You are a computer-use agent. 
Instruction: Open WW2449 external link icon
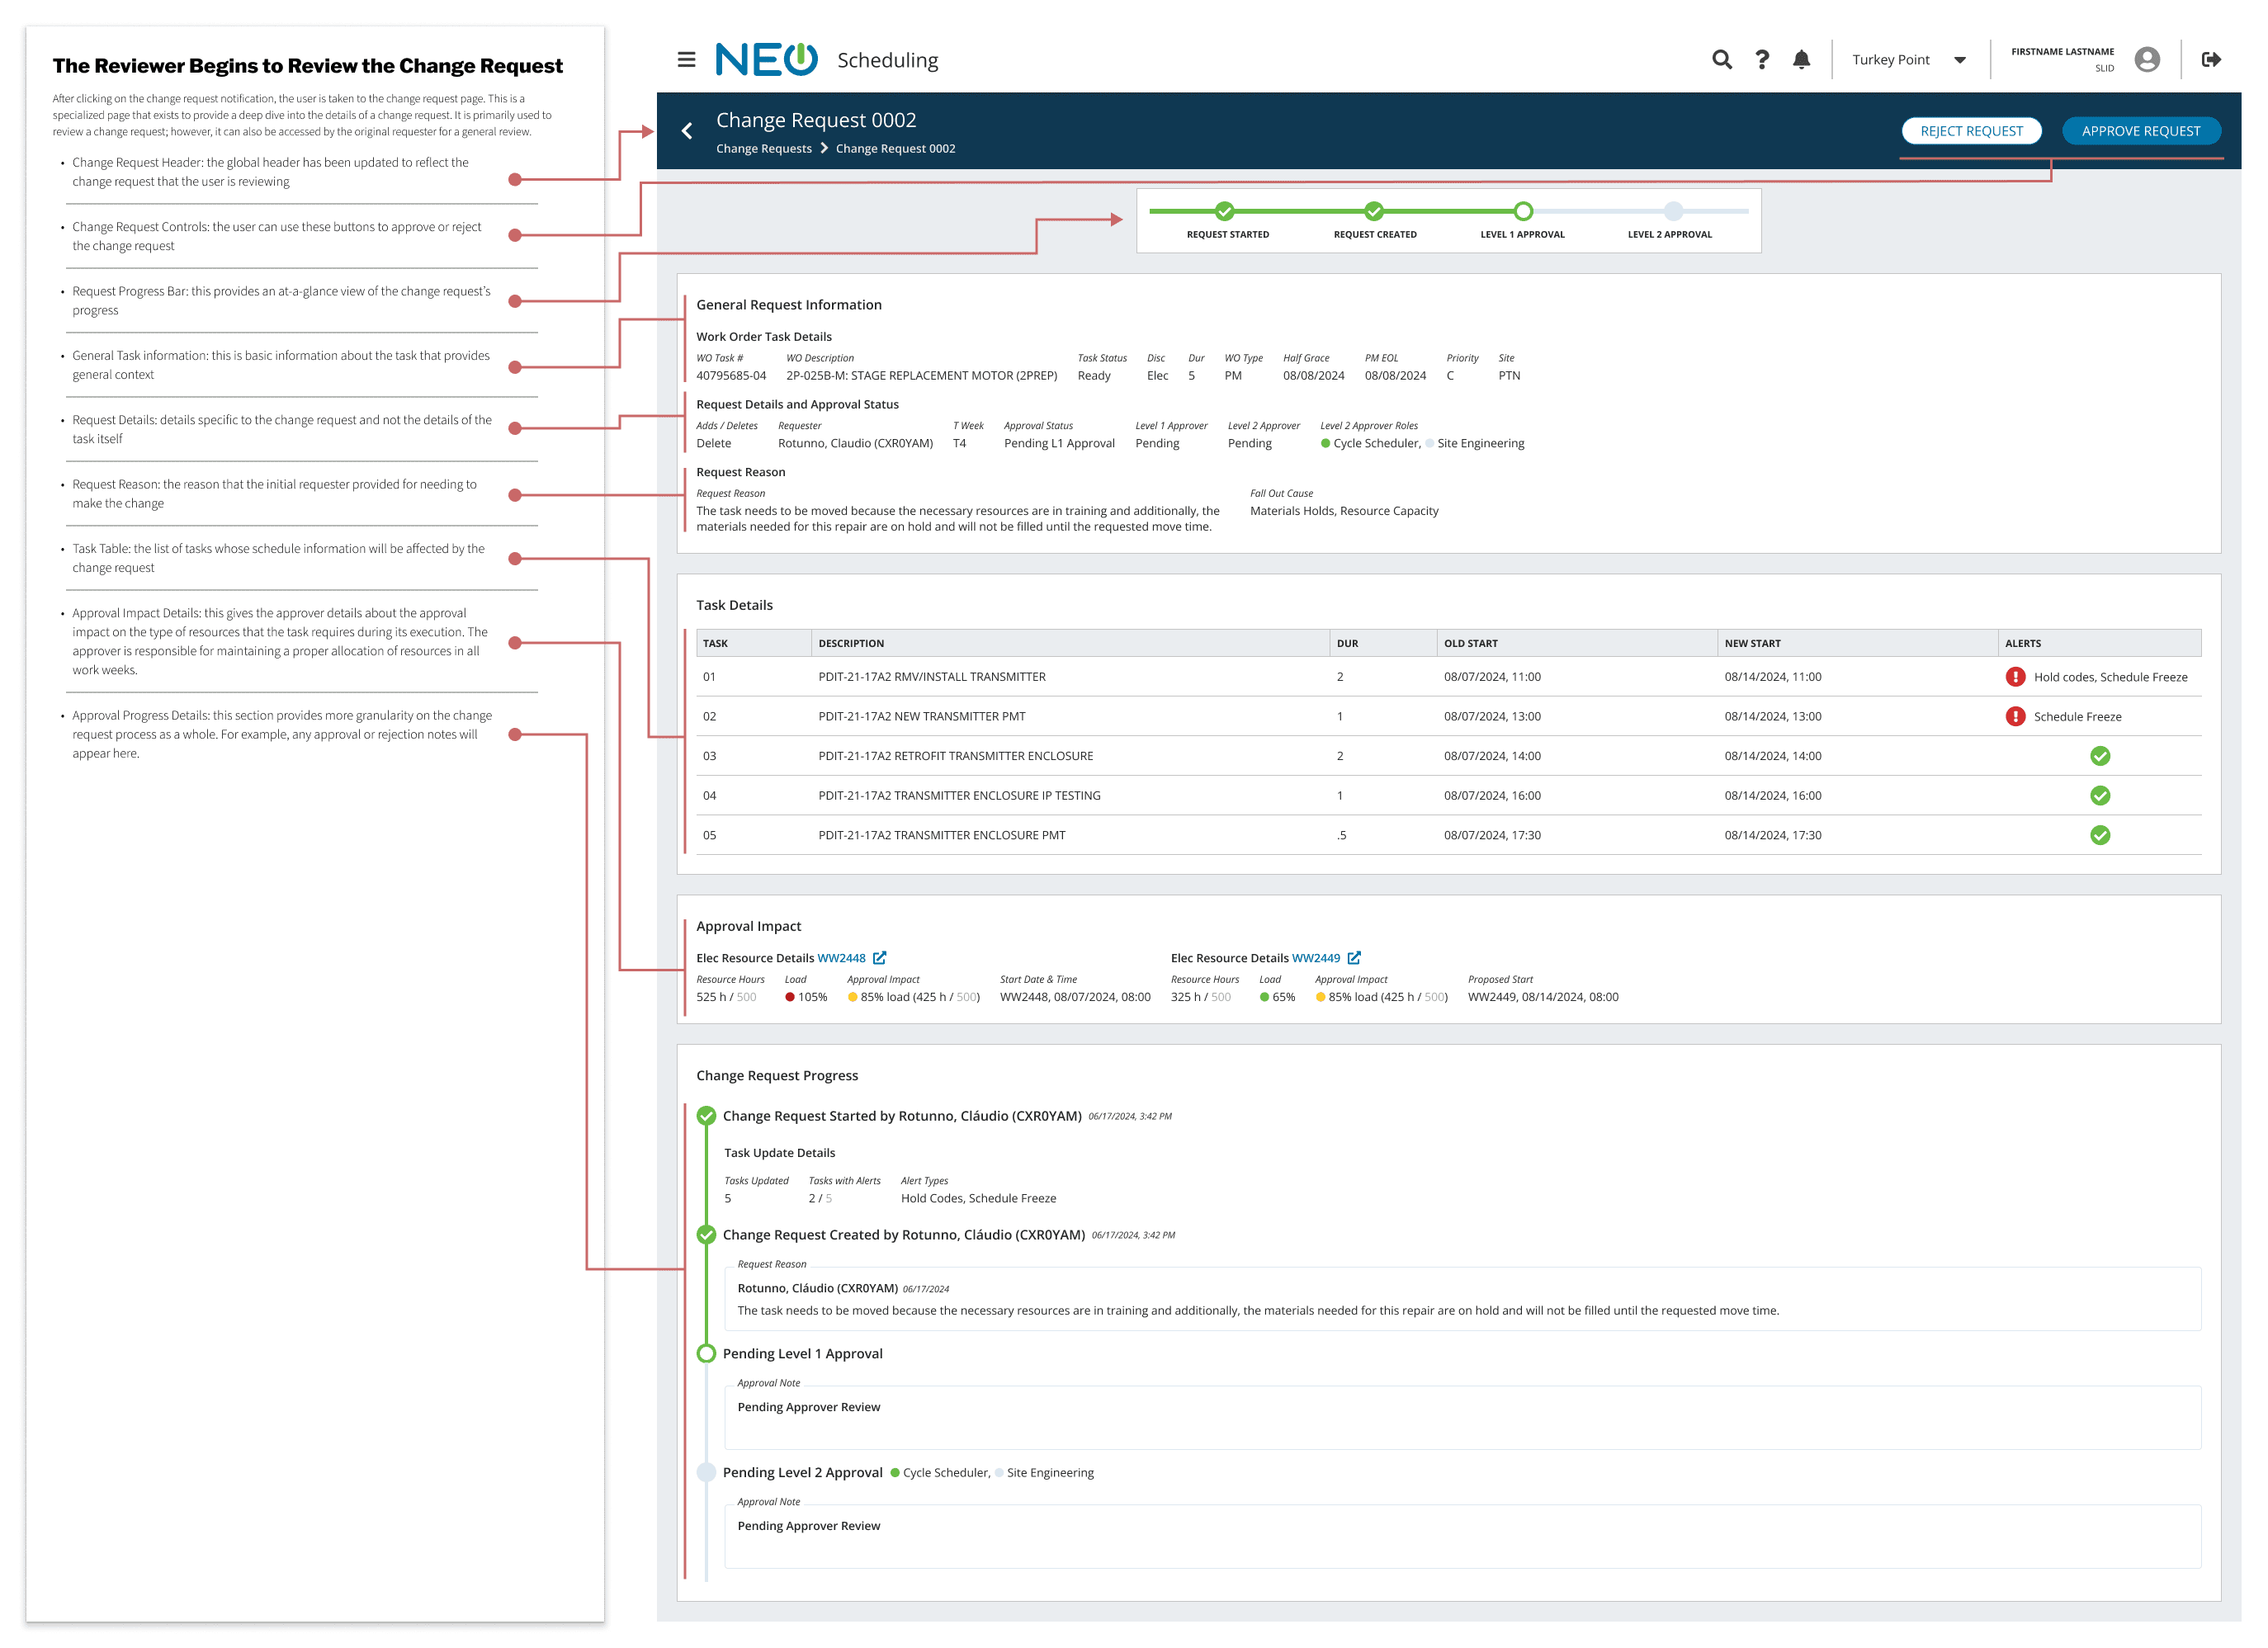coord(1354,958)
